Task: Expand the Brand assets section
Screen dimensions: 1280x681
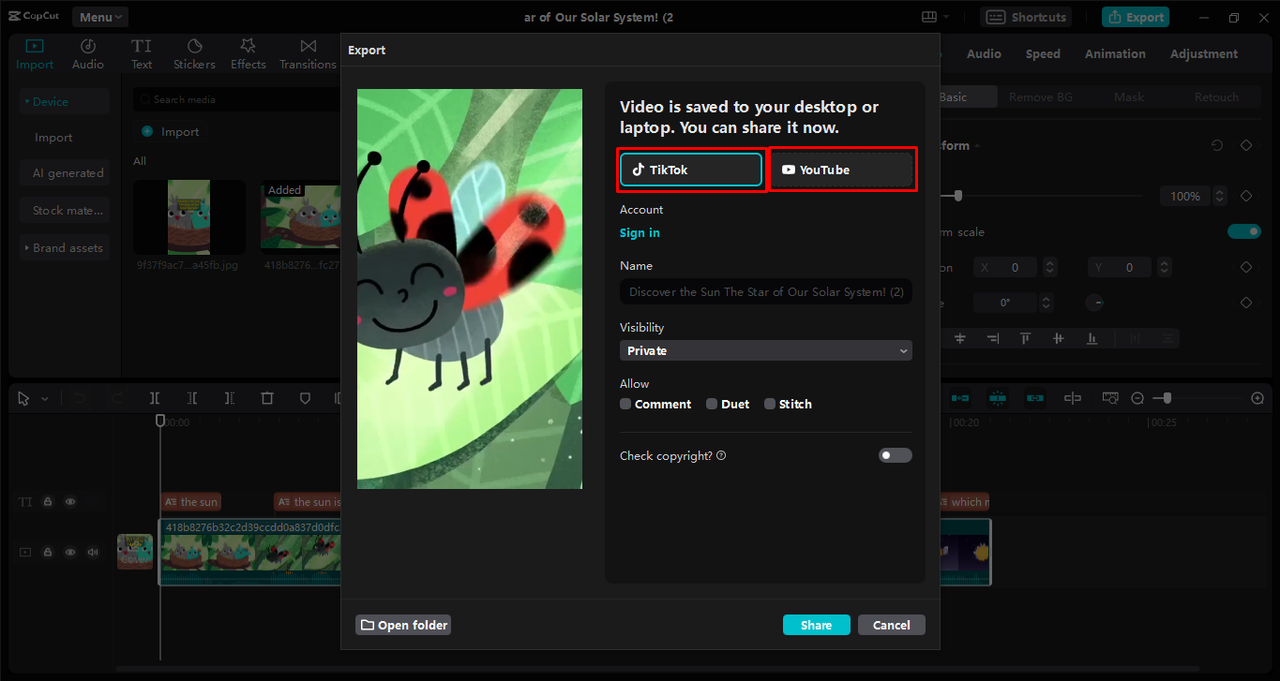Action: tap(65, 248)
